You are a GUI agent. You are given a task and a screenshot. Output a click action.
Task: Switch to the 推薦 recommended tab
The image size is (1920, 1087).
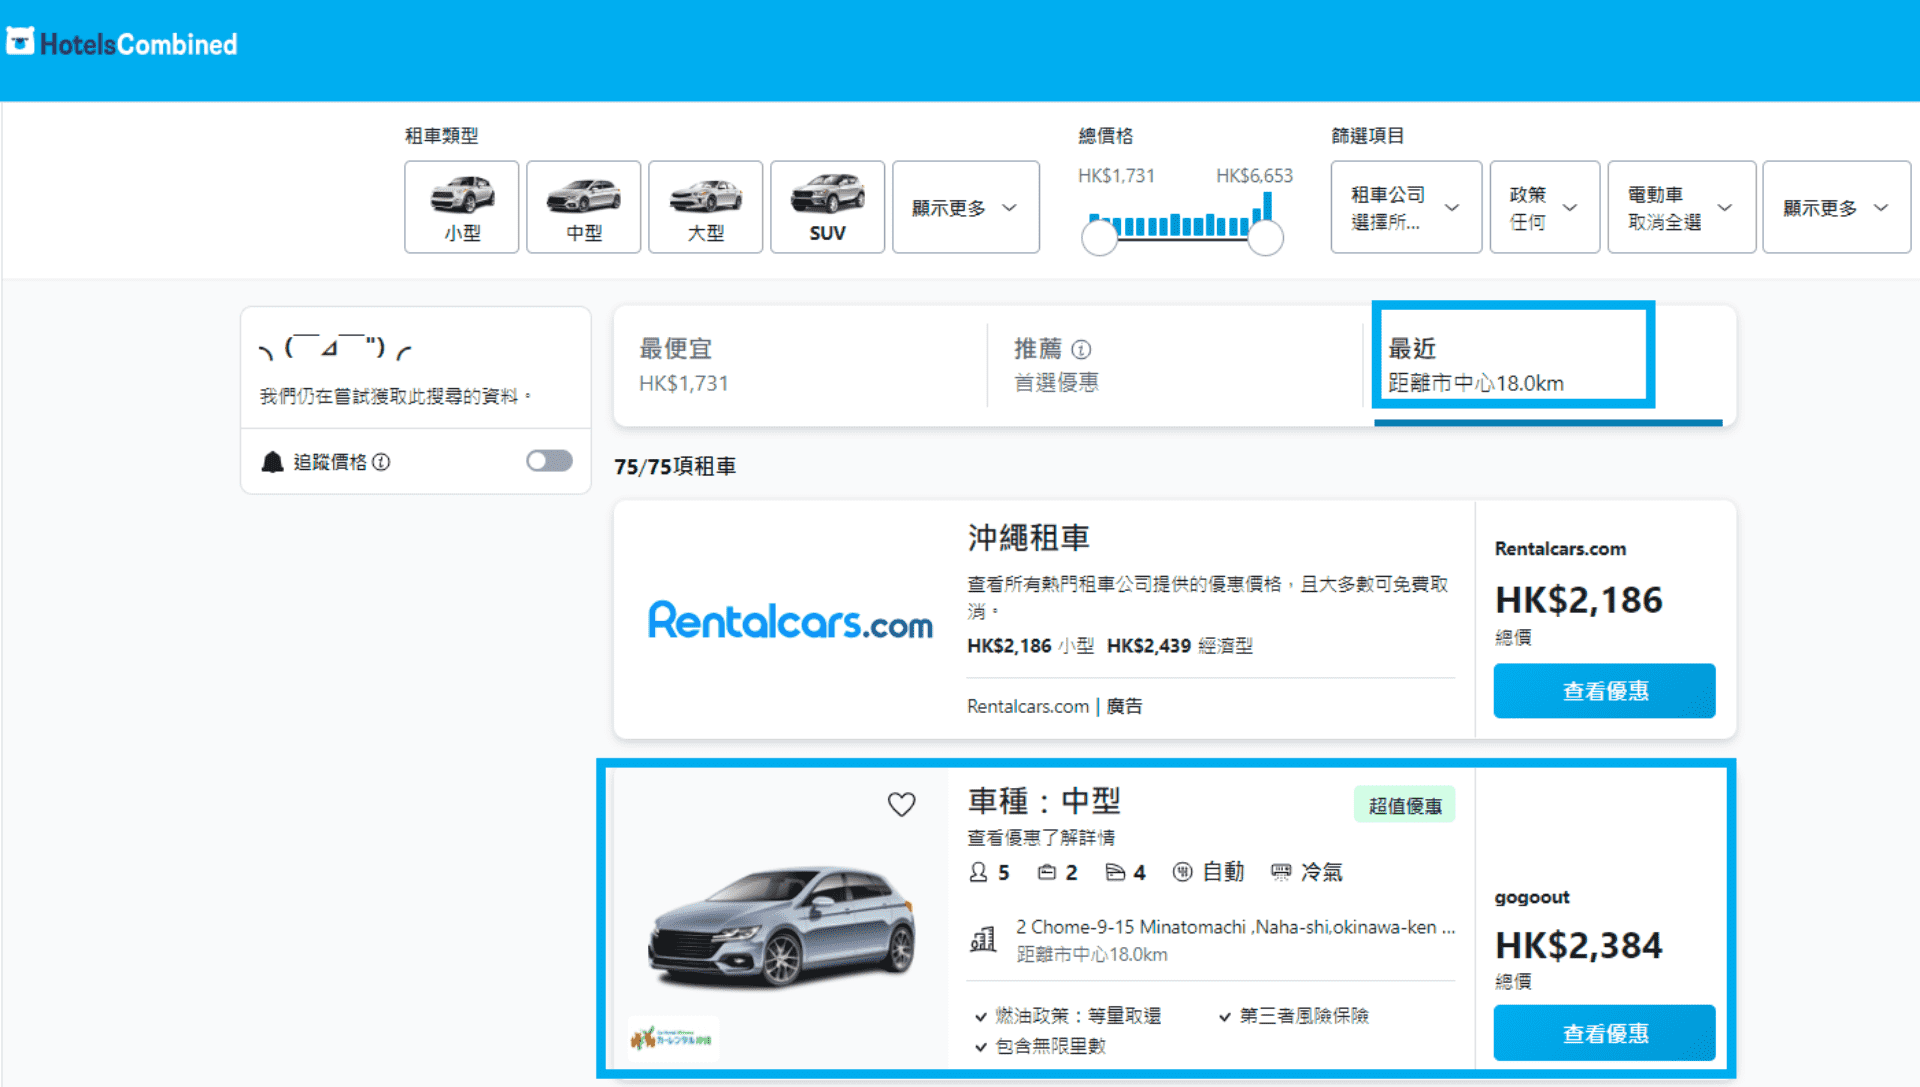pos(1174,365)
